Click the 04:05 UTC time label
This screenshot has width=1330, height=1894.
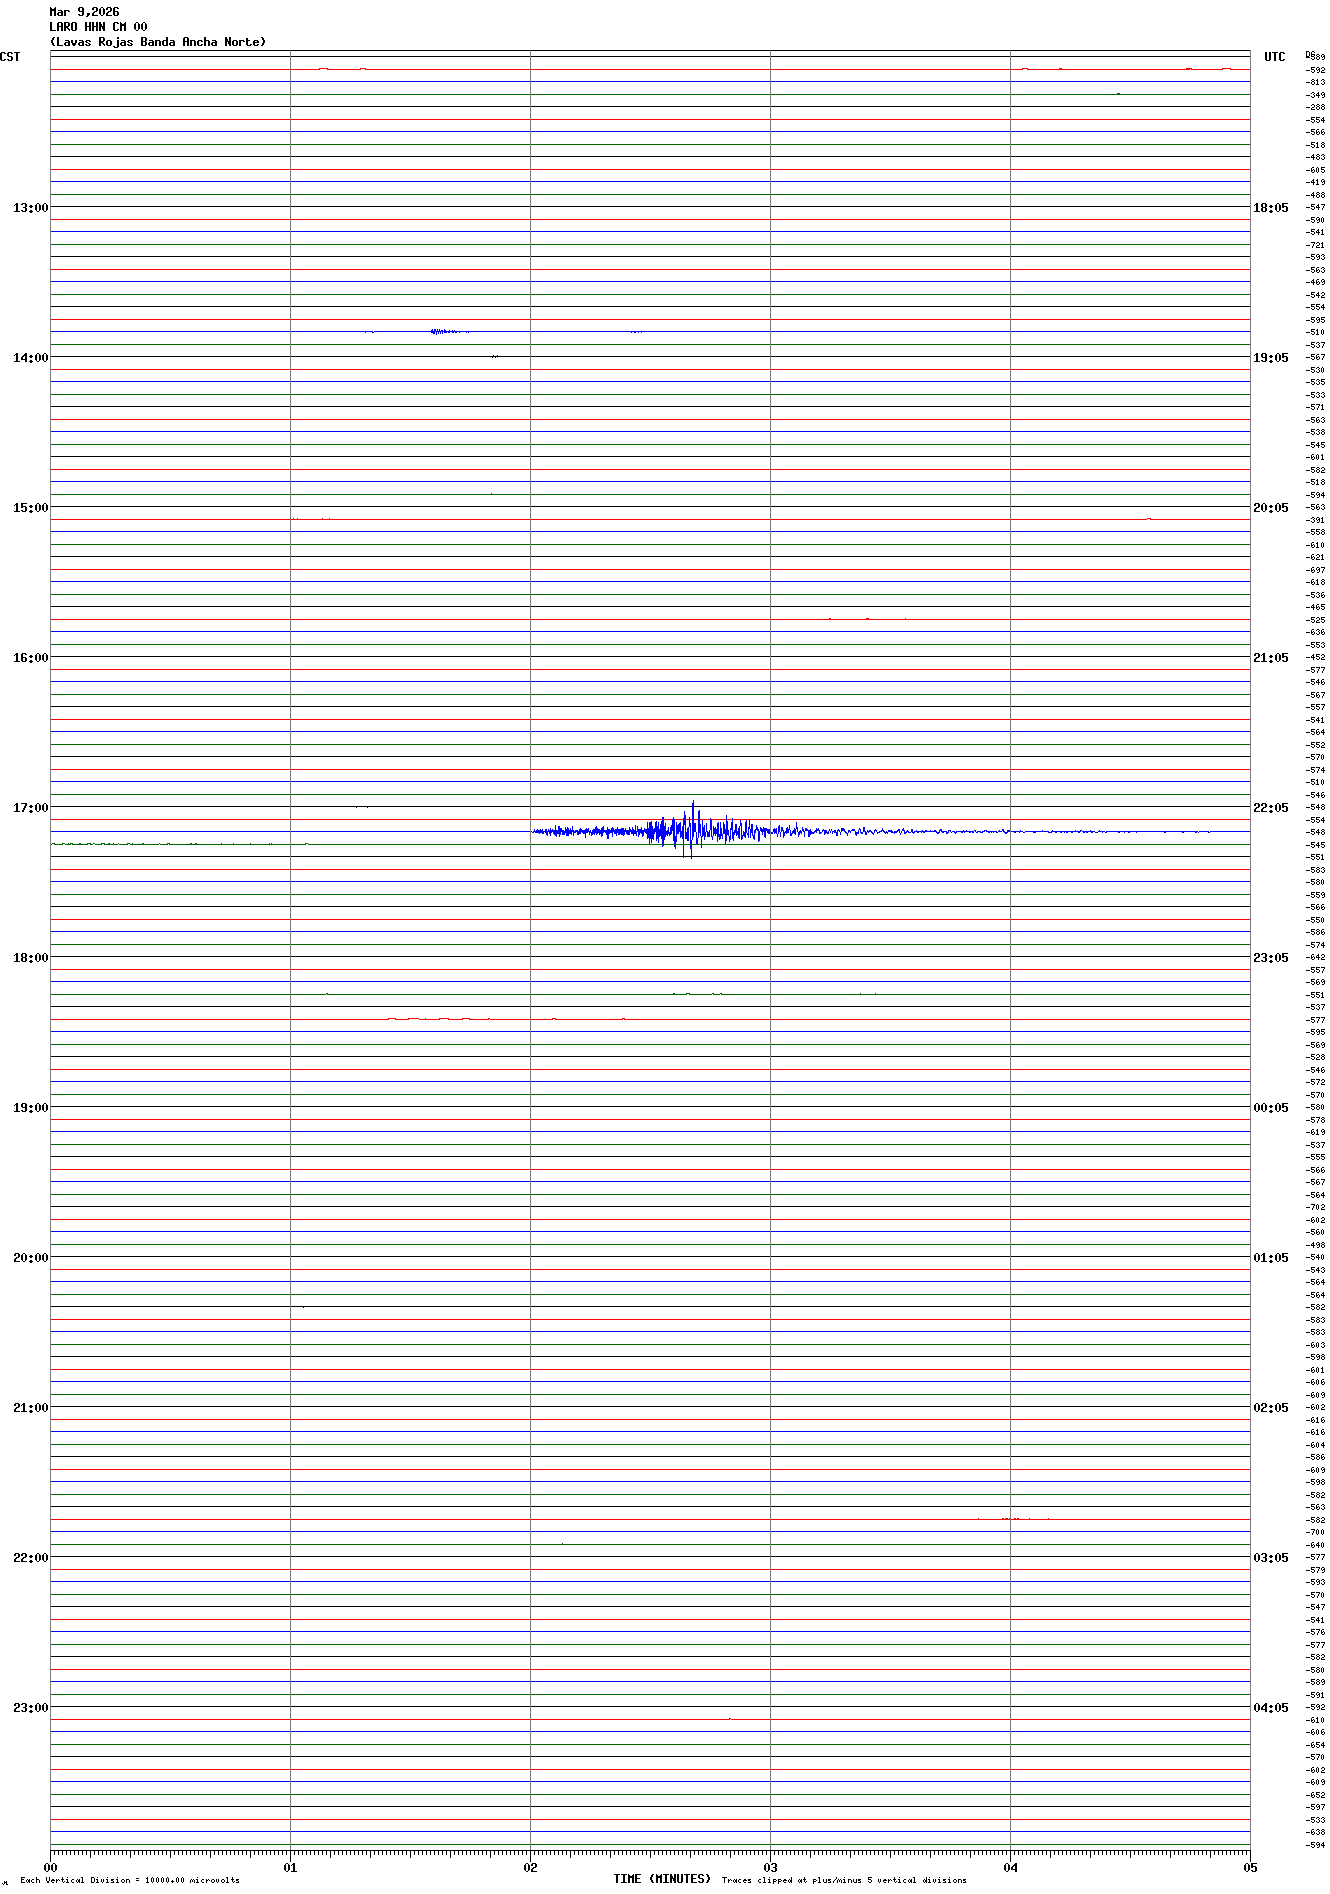tap(1270, 1708)
